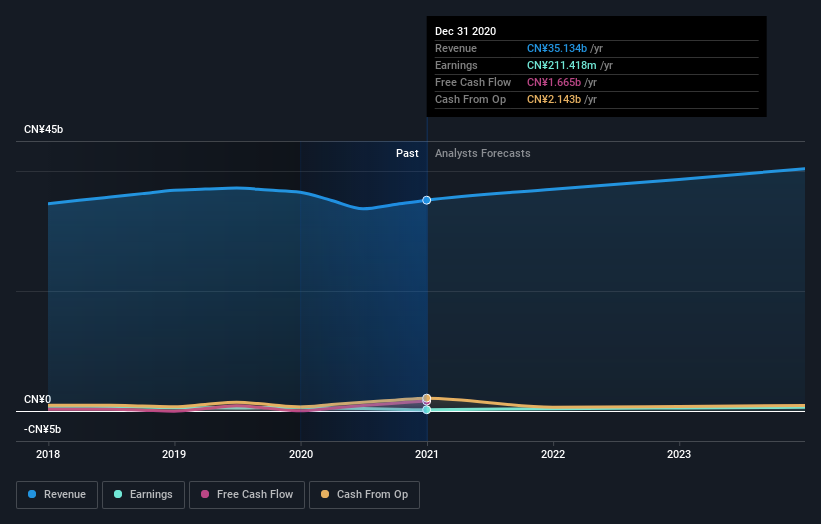Image resolution: width=821 pixels, height=524 pixels.
Task: Select the orange Cash From Op marker at 2021
Action: tap(427, 398)
